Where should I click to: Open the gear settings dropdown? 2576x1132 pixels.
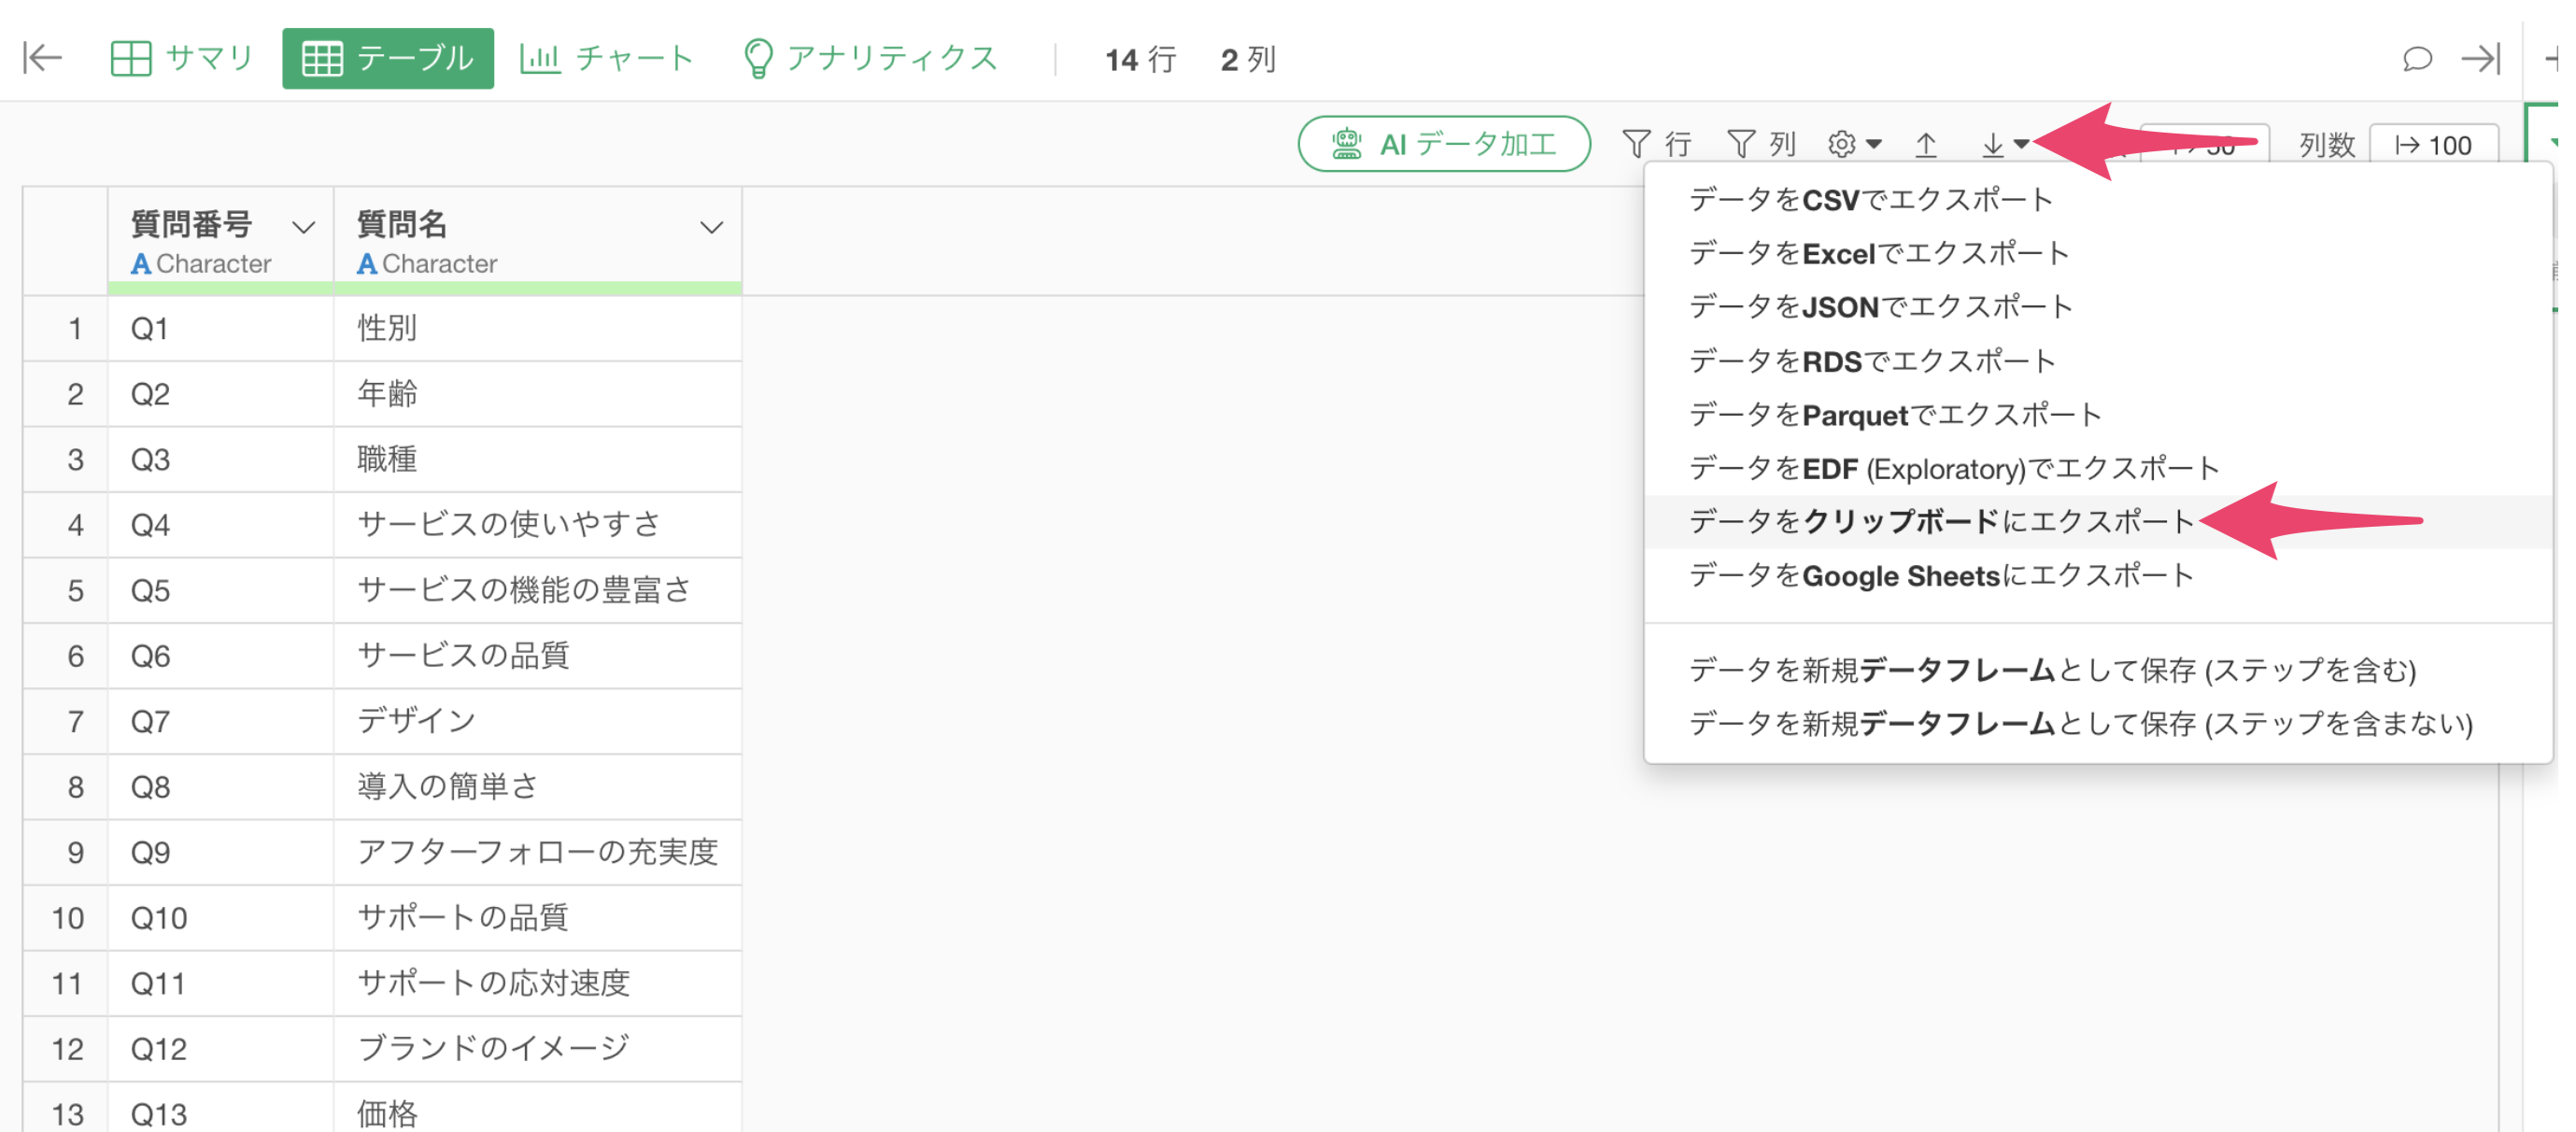(1853, 144)
